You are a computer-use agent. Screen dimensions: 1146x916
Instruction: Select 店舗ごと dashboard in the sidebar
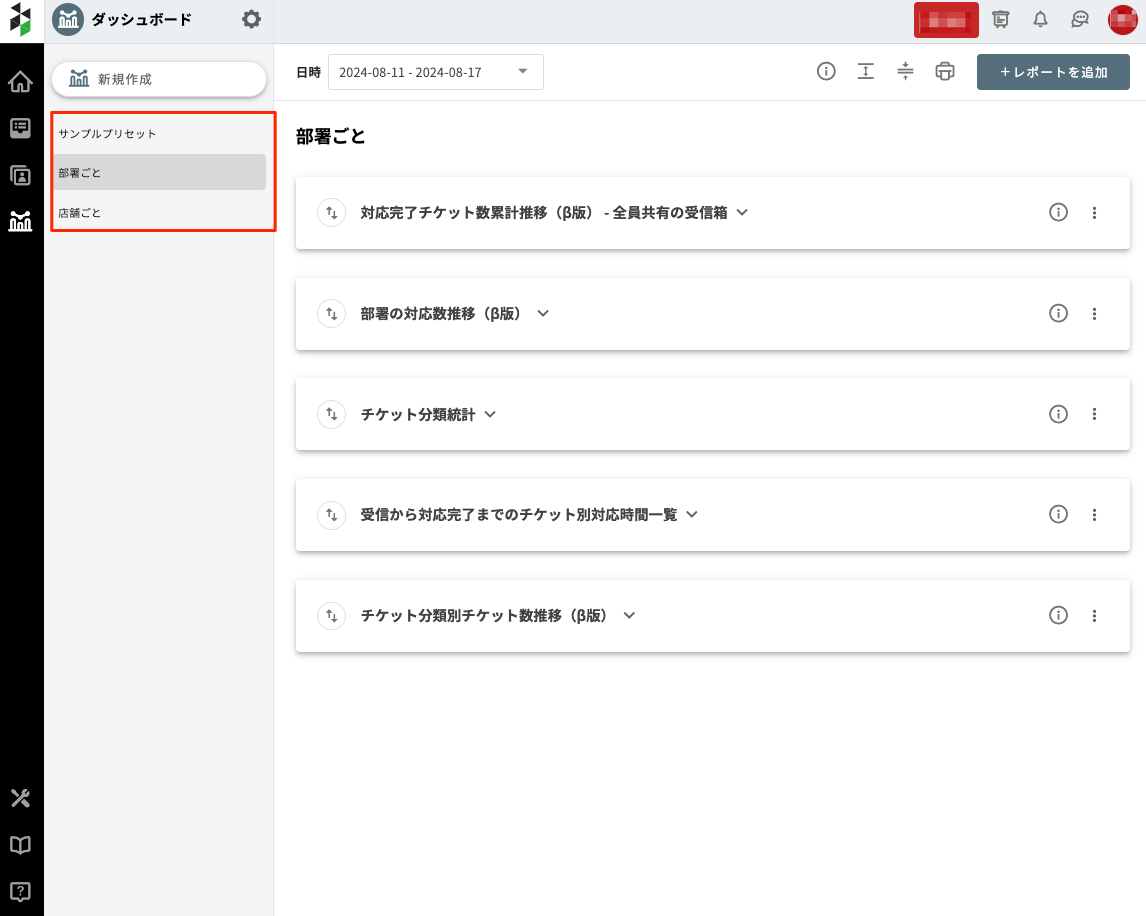(80, 213)
